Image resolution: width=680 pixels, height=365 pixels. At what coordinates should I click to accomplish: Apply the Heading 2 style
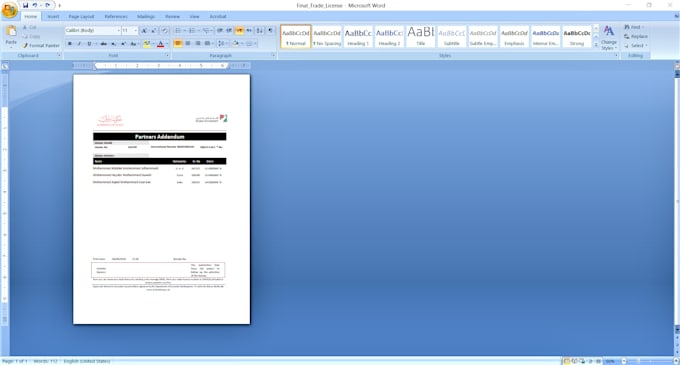389,36
